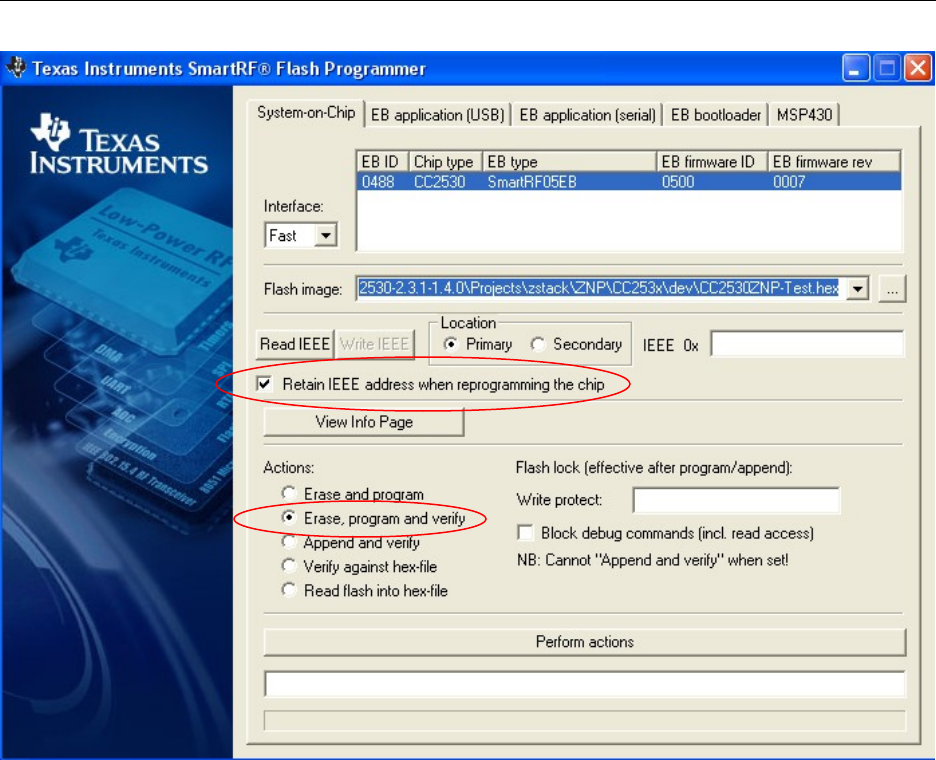Screen dimensions: 936x760
Task: Close the Flash Programmer window
Action: pyautogui.click(x=917, y=68)
